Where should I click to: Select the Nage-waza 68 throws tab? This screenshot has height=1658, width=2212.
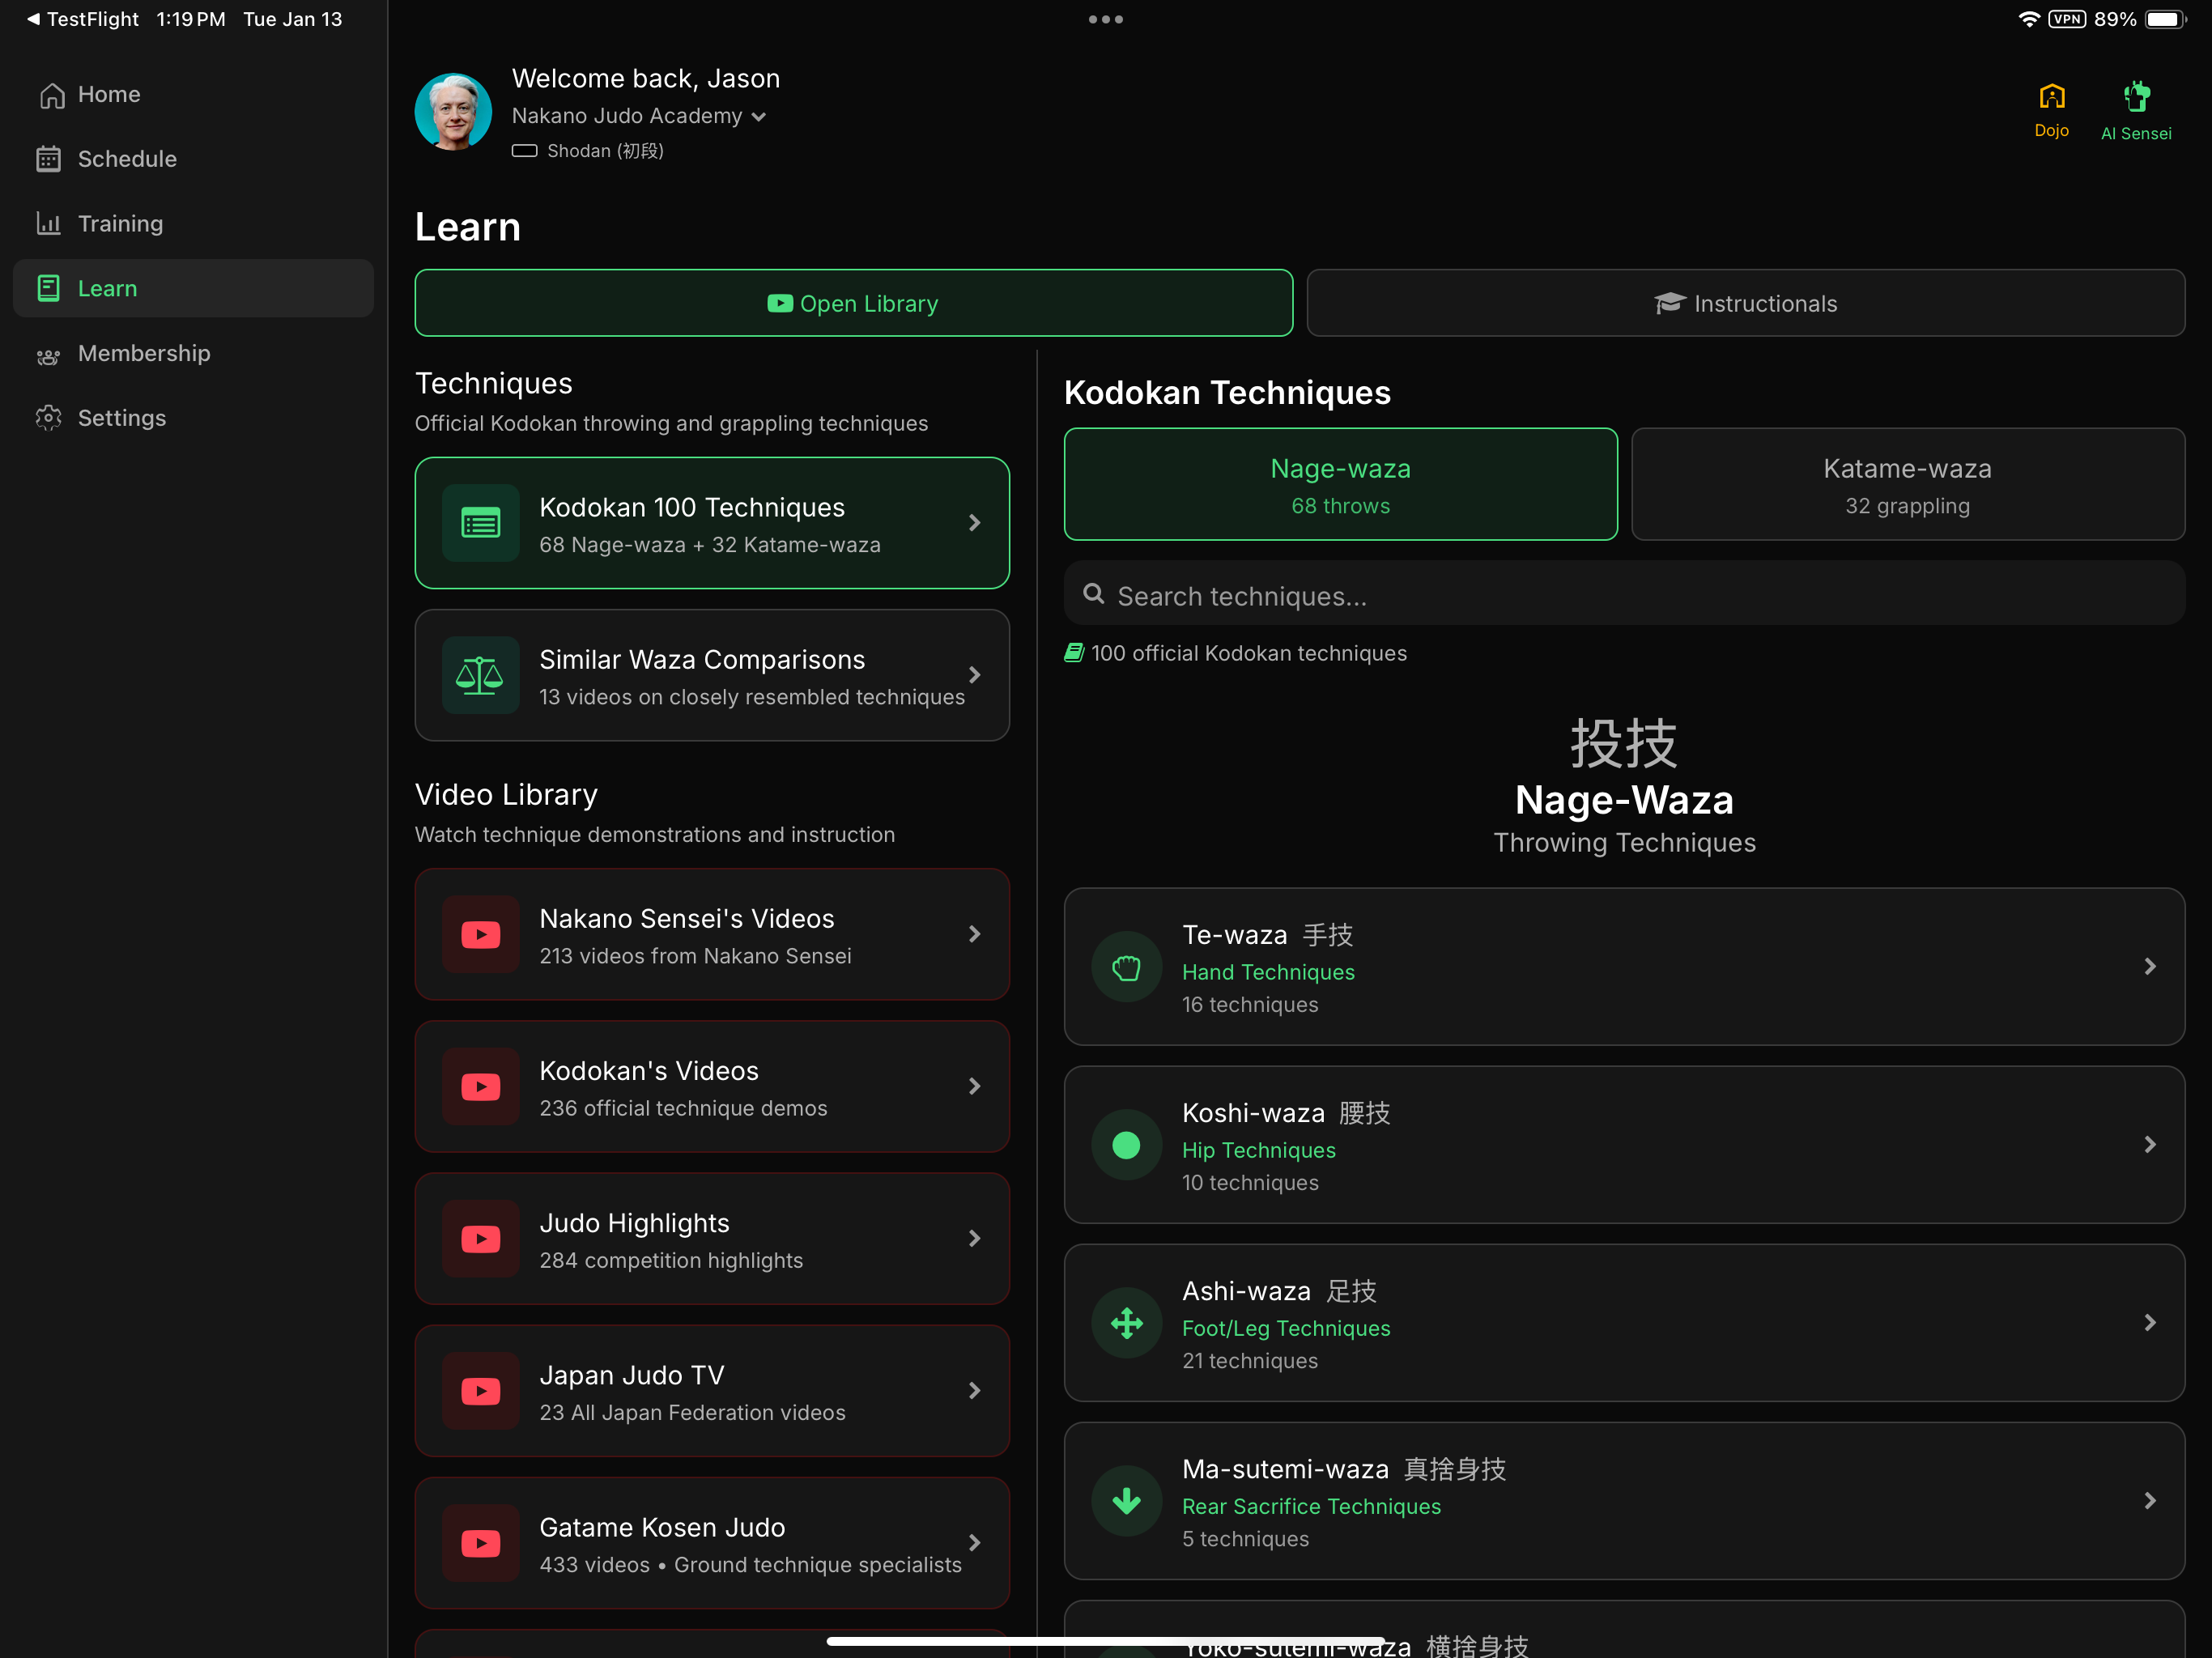click(x=1341, y=485)
